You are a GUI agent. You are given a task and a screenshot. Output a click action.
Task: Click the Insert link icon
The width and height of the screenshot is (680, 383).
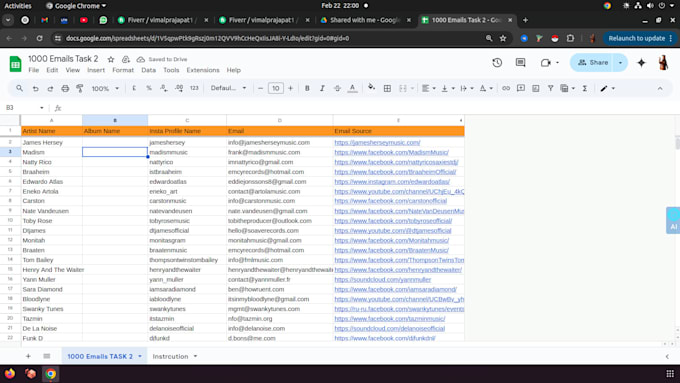506,88
